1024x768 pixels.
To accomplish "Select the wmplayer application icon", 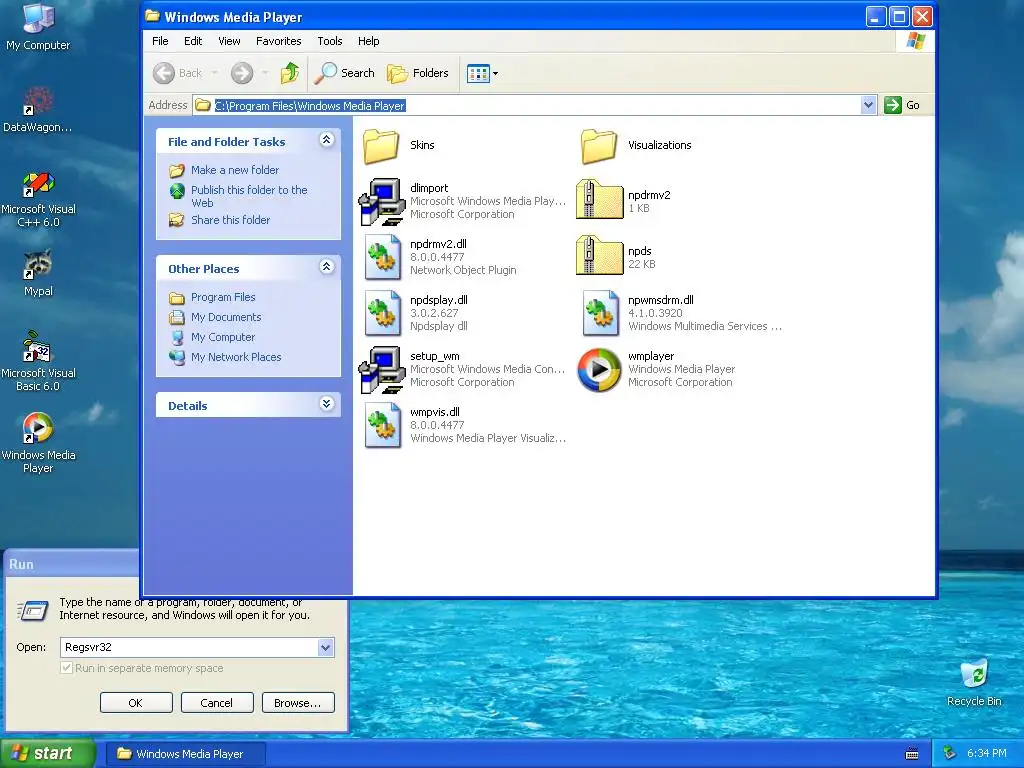I will pyautogui.click(x=600, y=370).
